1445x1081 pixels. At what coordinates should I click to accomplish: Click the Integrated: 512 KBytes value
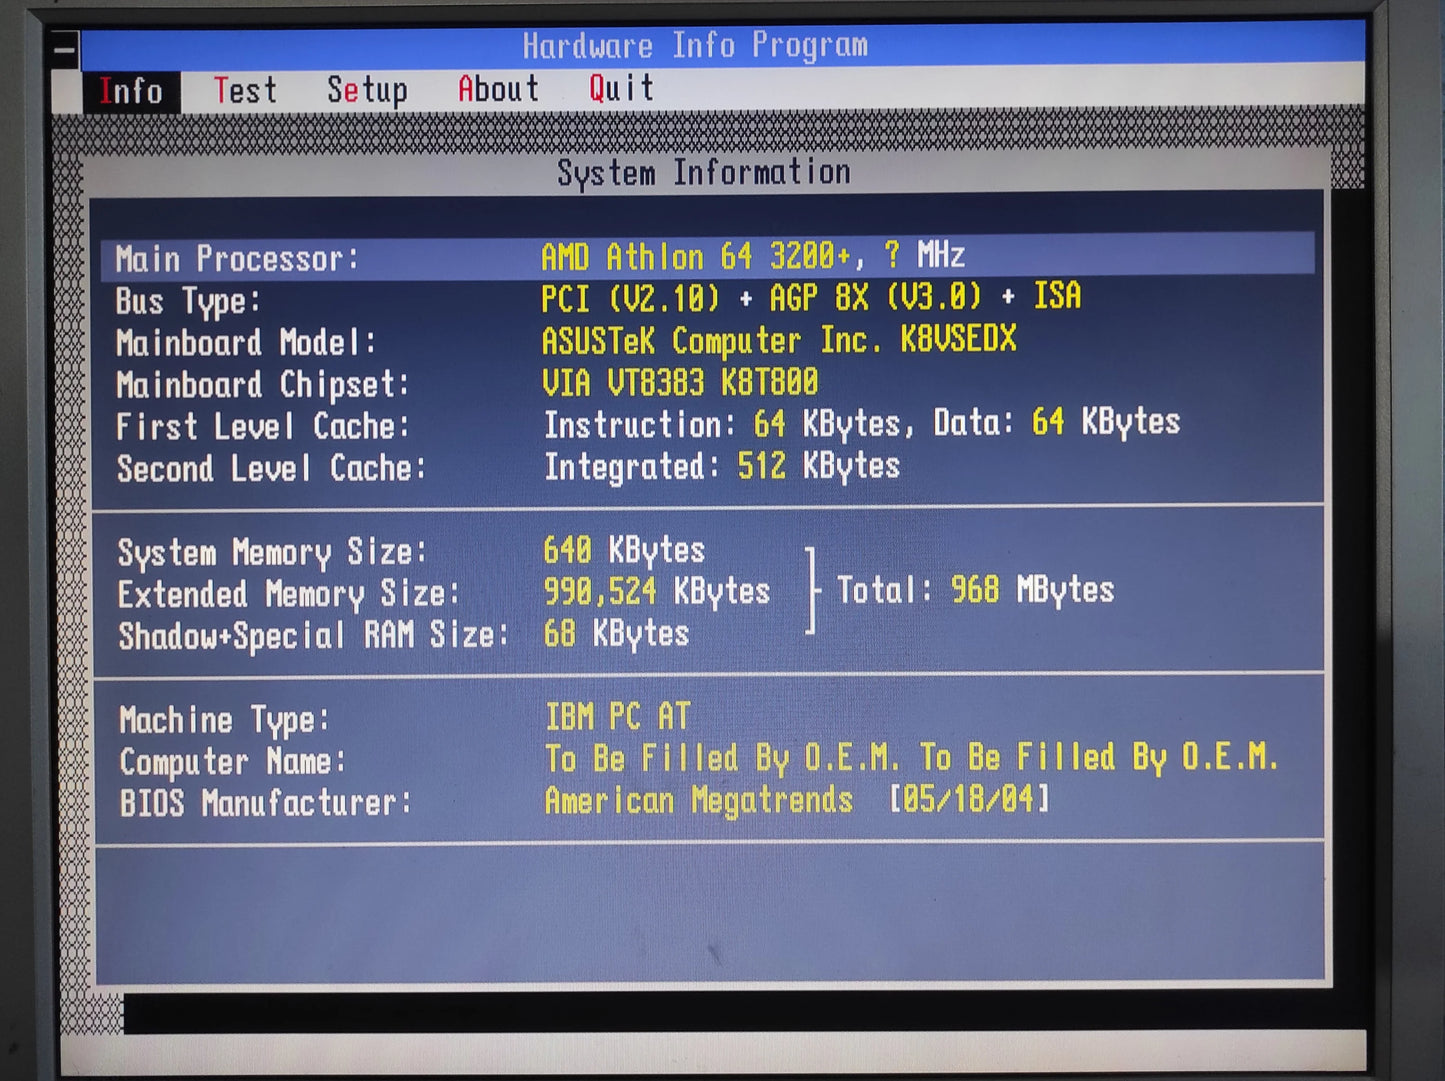(x=722, y=466)
